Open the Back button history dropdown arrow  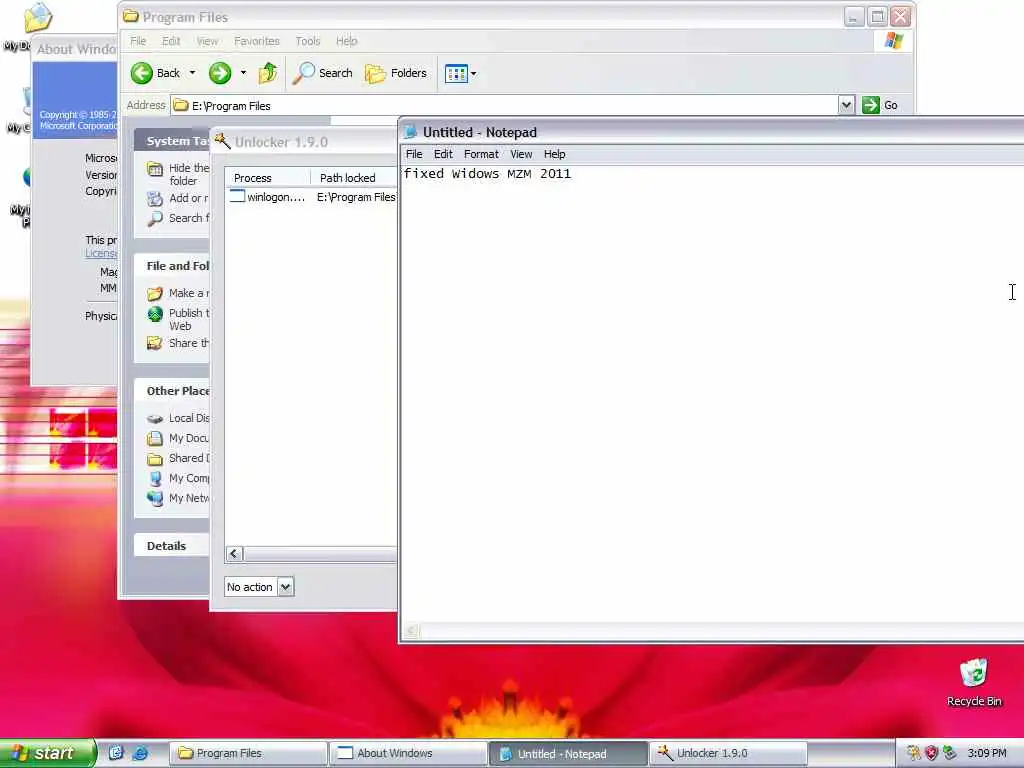point(193,73)
